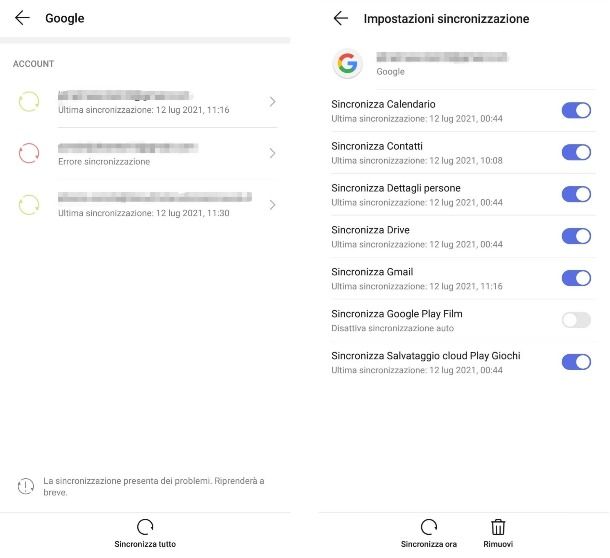610x558 pixels.
Task: Select the 'Sincronizza Gmail' label
Action: click(372, 272)
